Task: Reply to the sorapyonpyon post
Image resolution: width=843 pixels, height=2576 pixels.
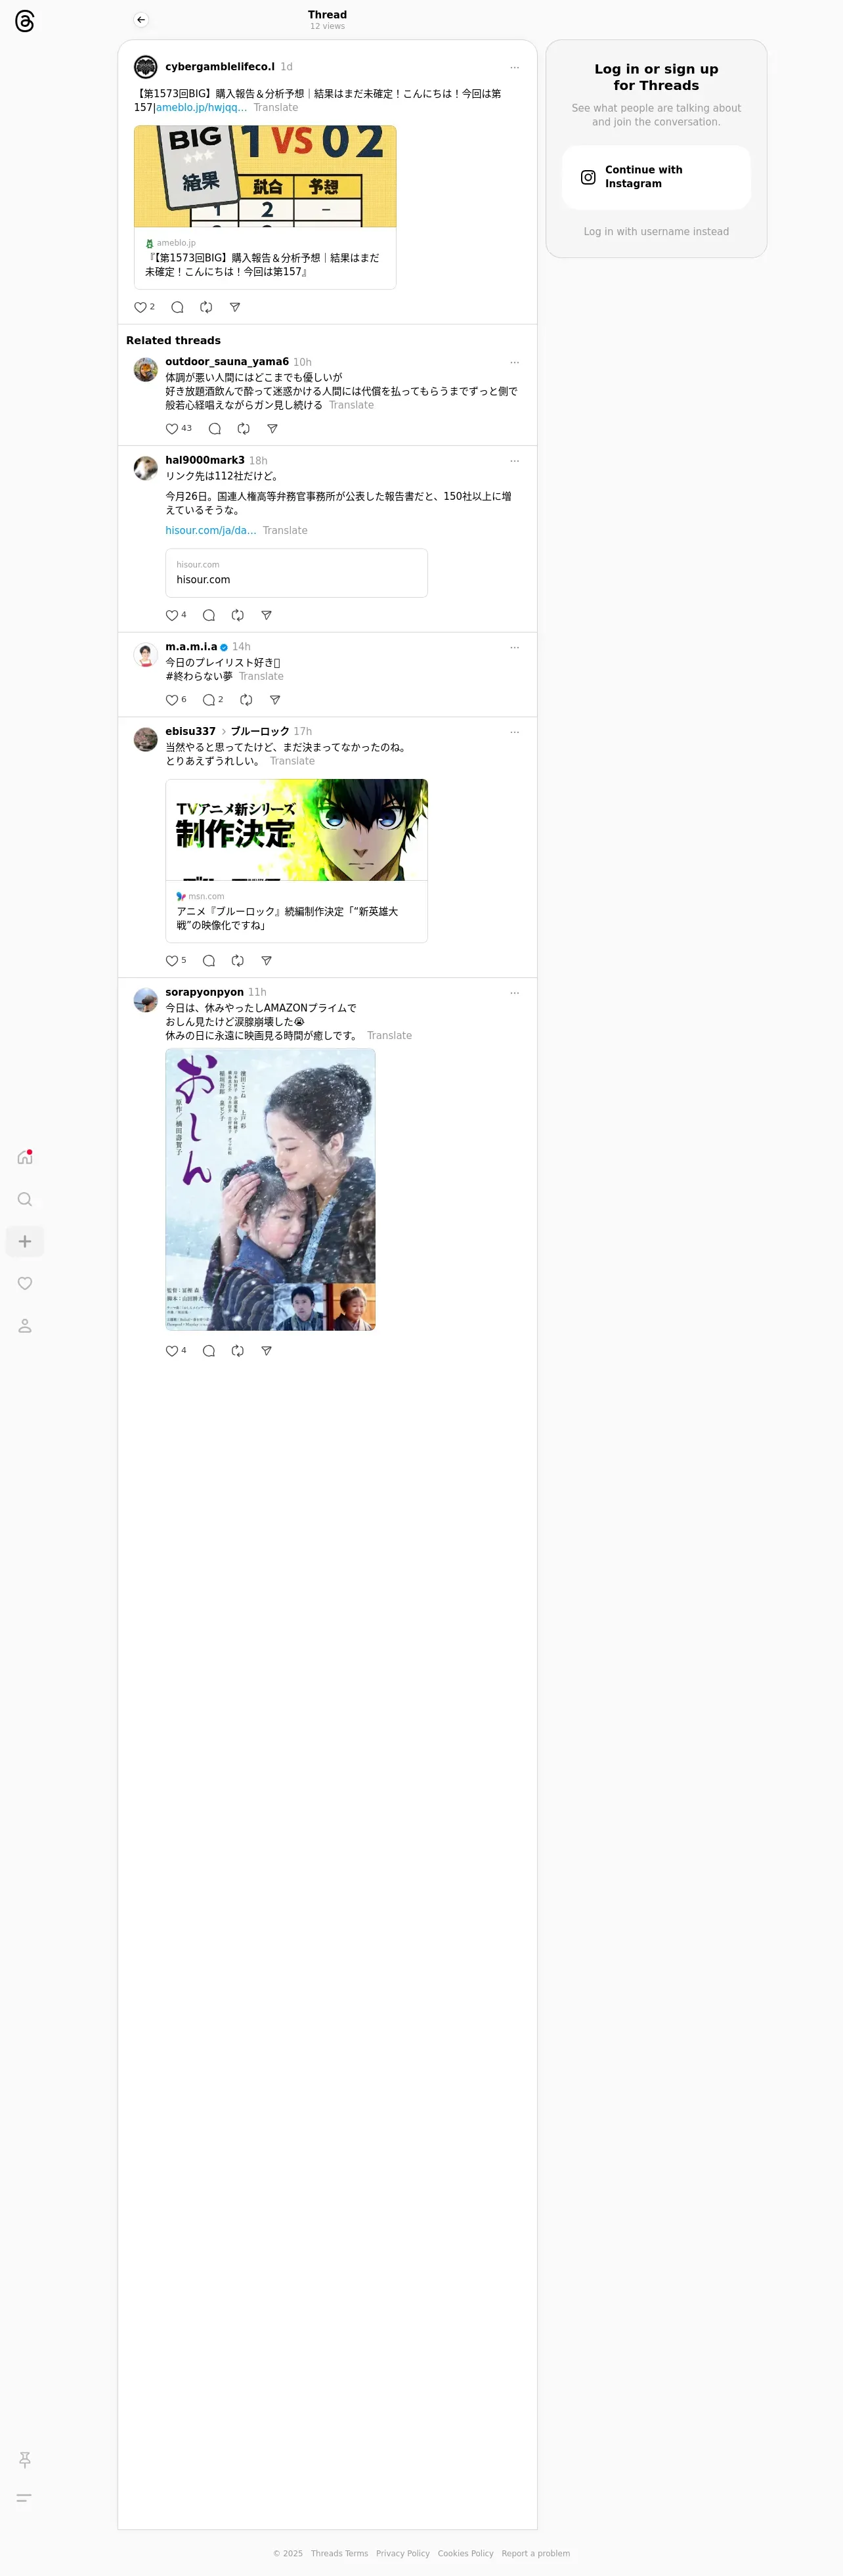Action: 209,1350
